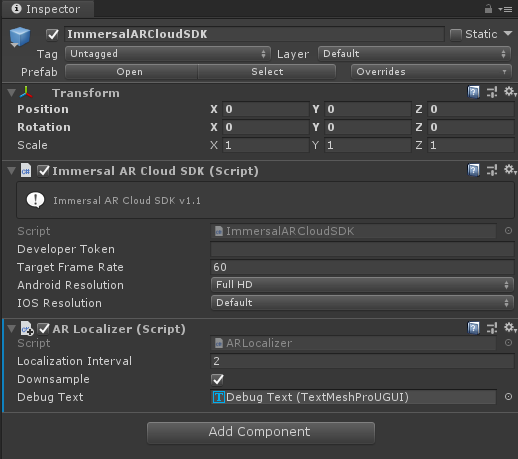Open Transform component help reference

[473, 92]
